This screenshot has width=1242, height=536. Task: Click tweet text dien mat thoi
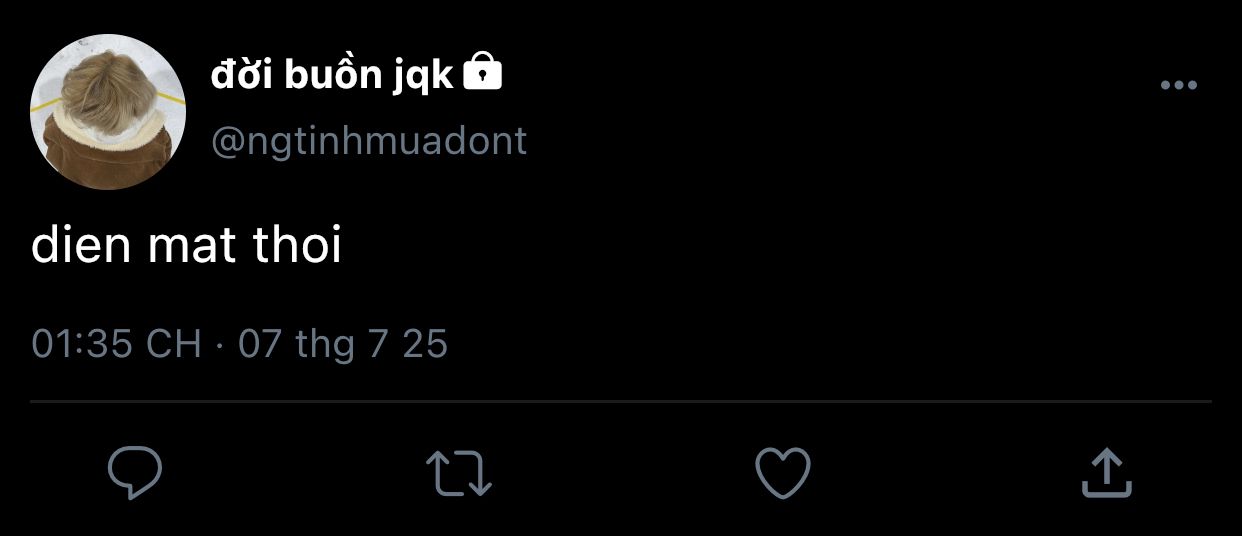point(187,246)
